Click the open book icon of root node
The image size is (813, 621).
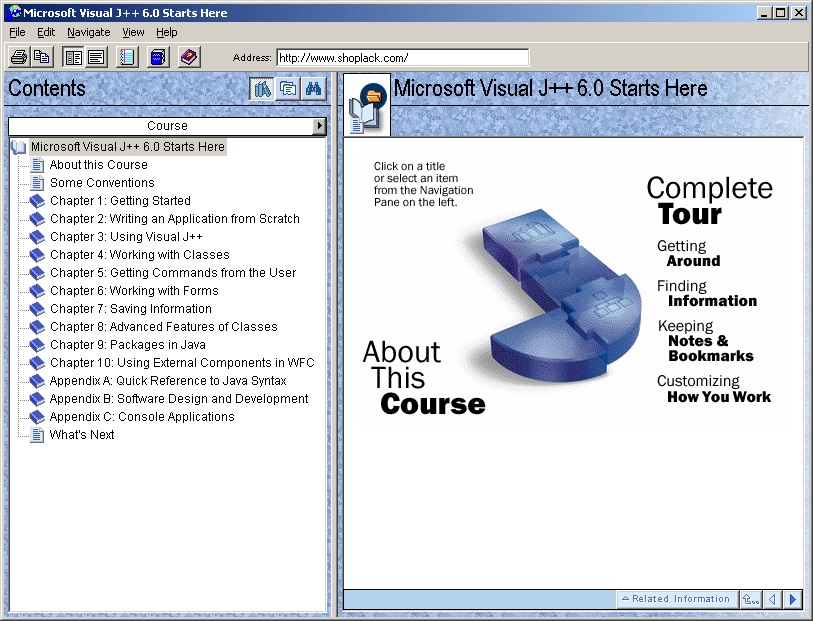click(19, 147)
